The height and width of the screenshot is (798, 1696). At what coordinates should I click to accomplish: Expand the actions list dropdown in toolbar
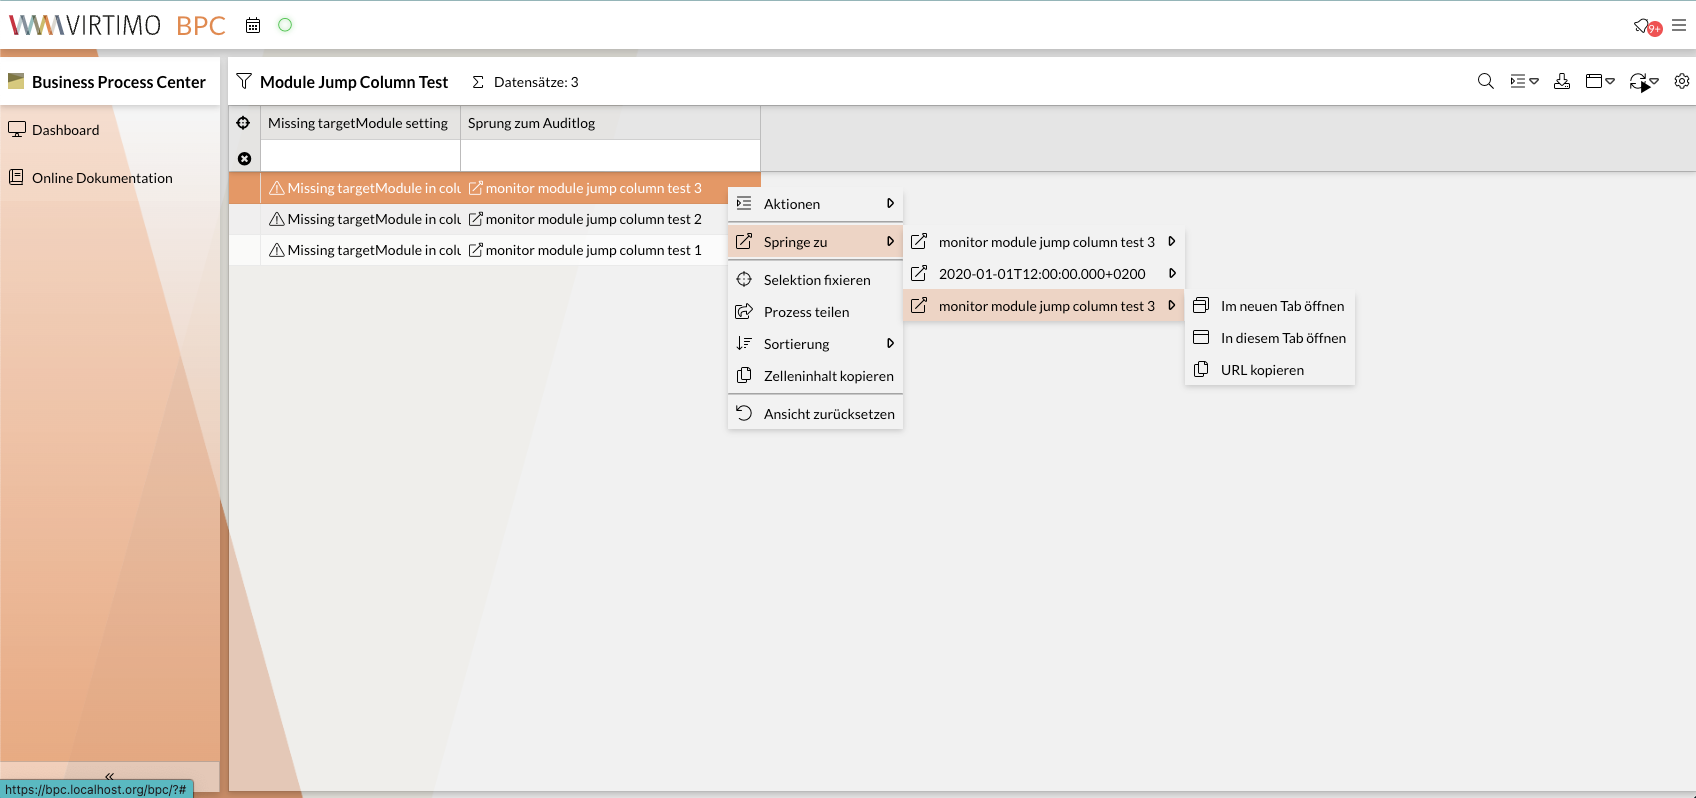click(x=1524, y=81)
